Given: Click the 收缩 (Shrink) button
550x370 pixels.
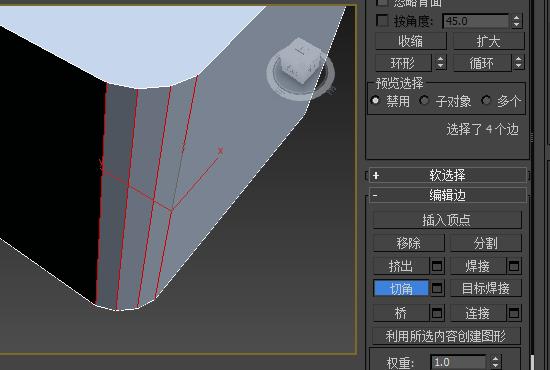Looking at the screenshot, I should 411,41.
